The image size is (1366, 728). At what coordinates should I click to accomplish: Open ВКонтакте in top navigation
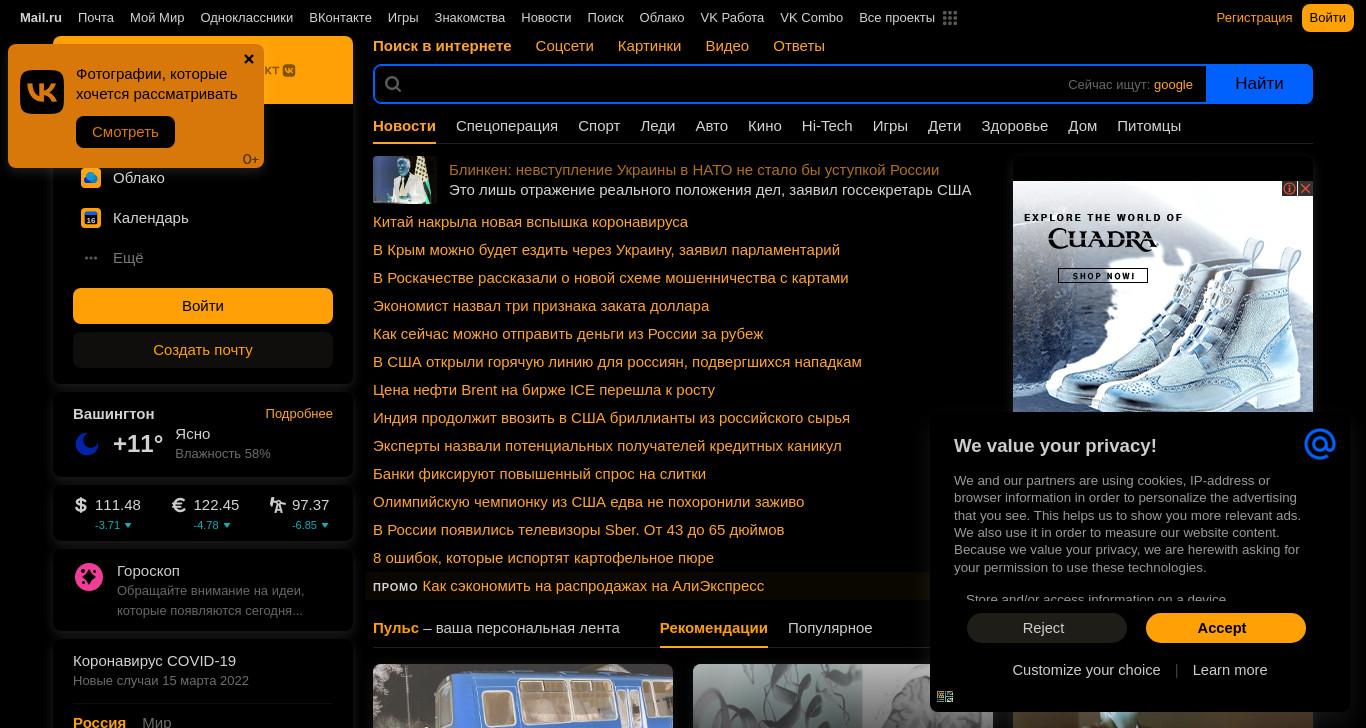tap(340, 18)
